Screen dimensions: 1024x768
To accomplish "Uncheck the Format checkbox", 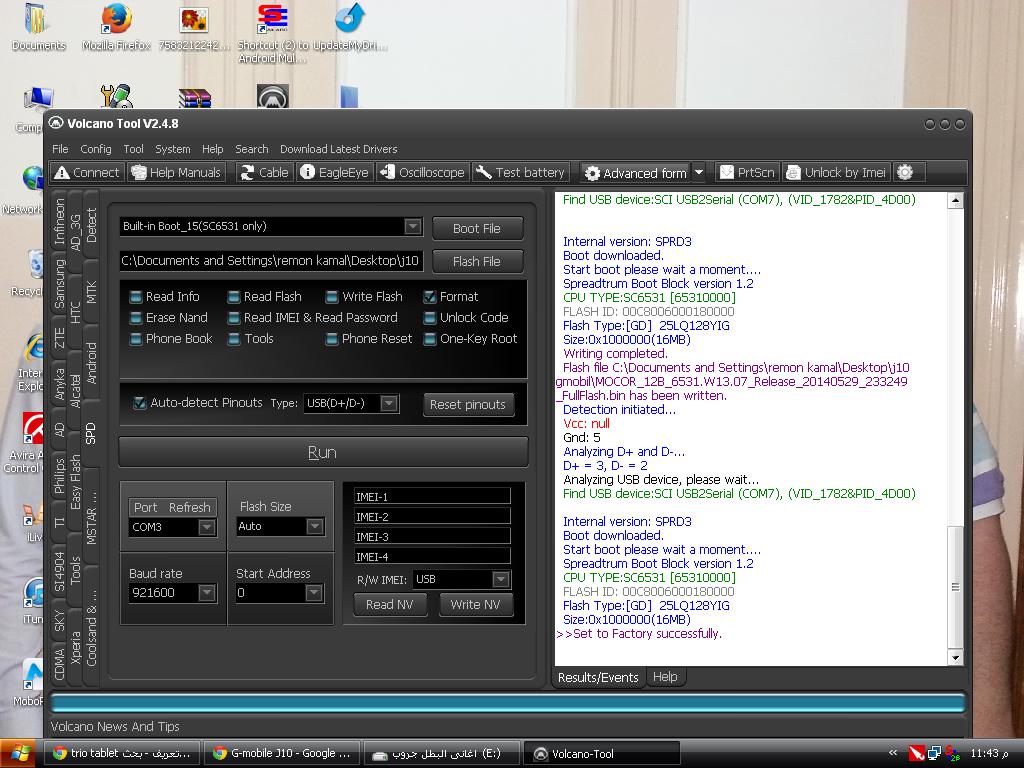I will pyautogui.click(x=430, y=296).
